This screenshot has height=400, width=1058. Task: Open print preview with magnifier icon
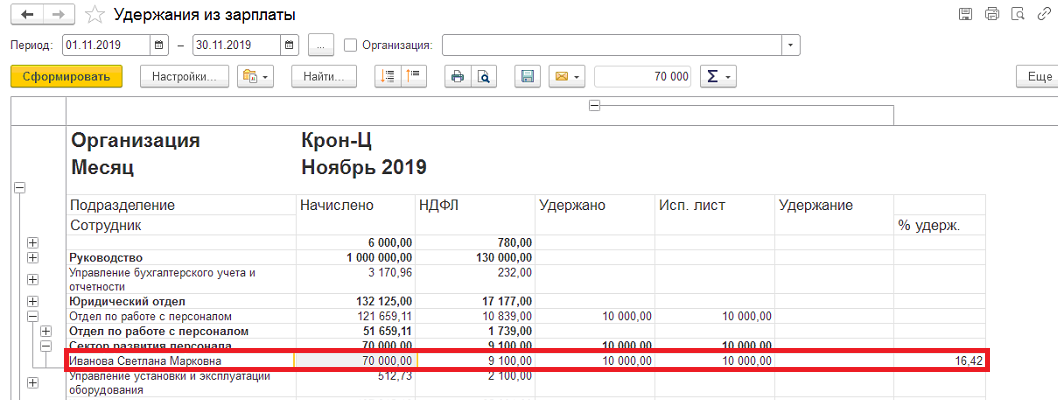tap(483, 77)
